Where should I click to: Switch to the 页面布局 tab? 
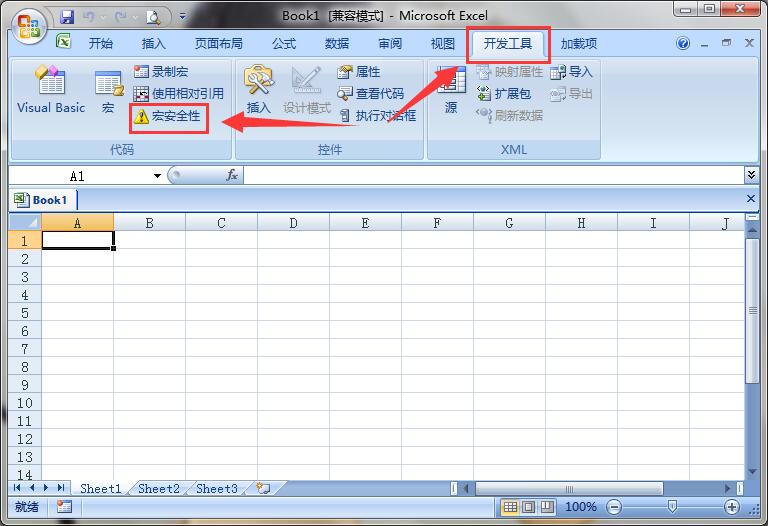tap(218, 44)
